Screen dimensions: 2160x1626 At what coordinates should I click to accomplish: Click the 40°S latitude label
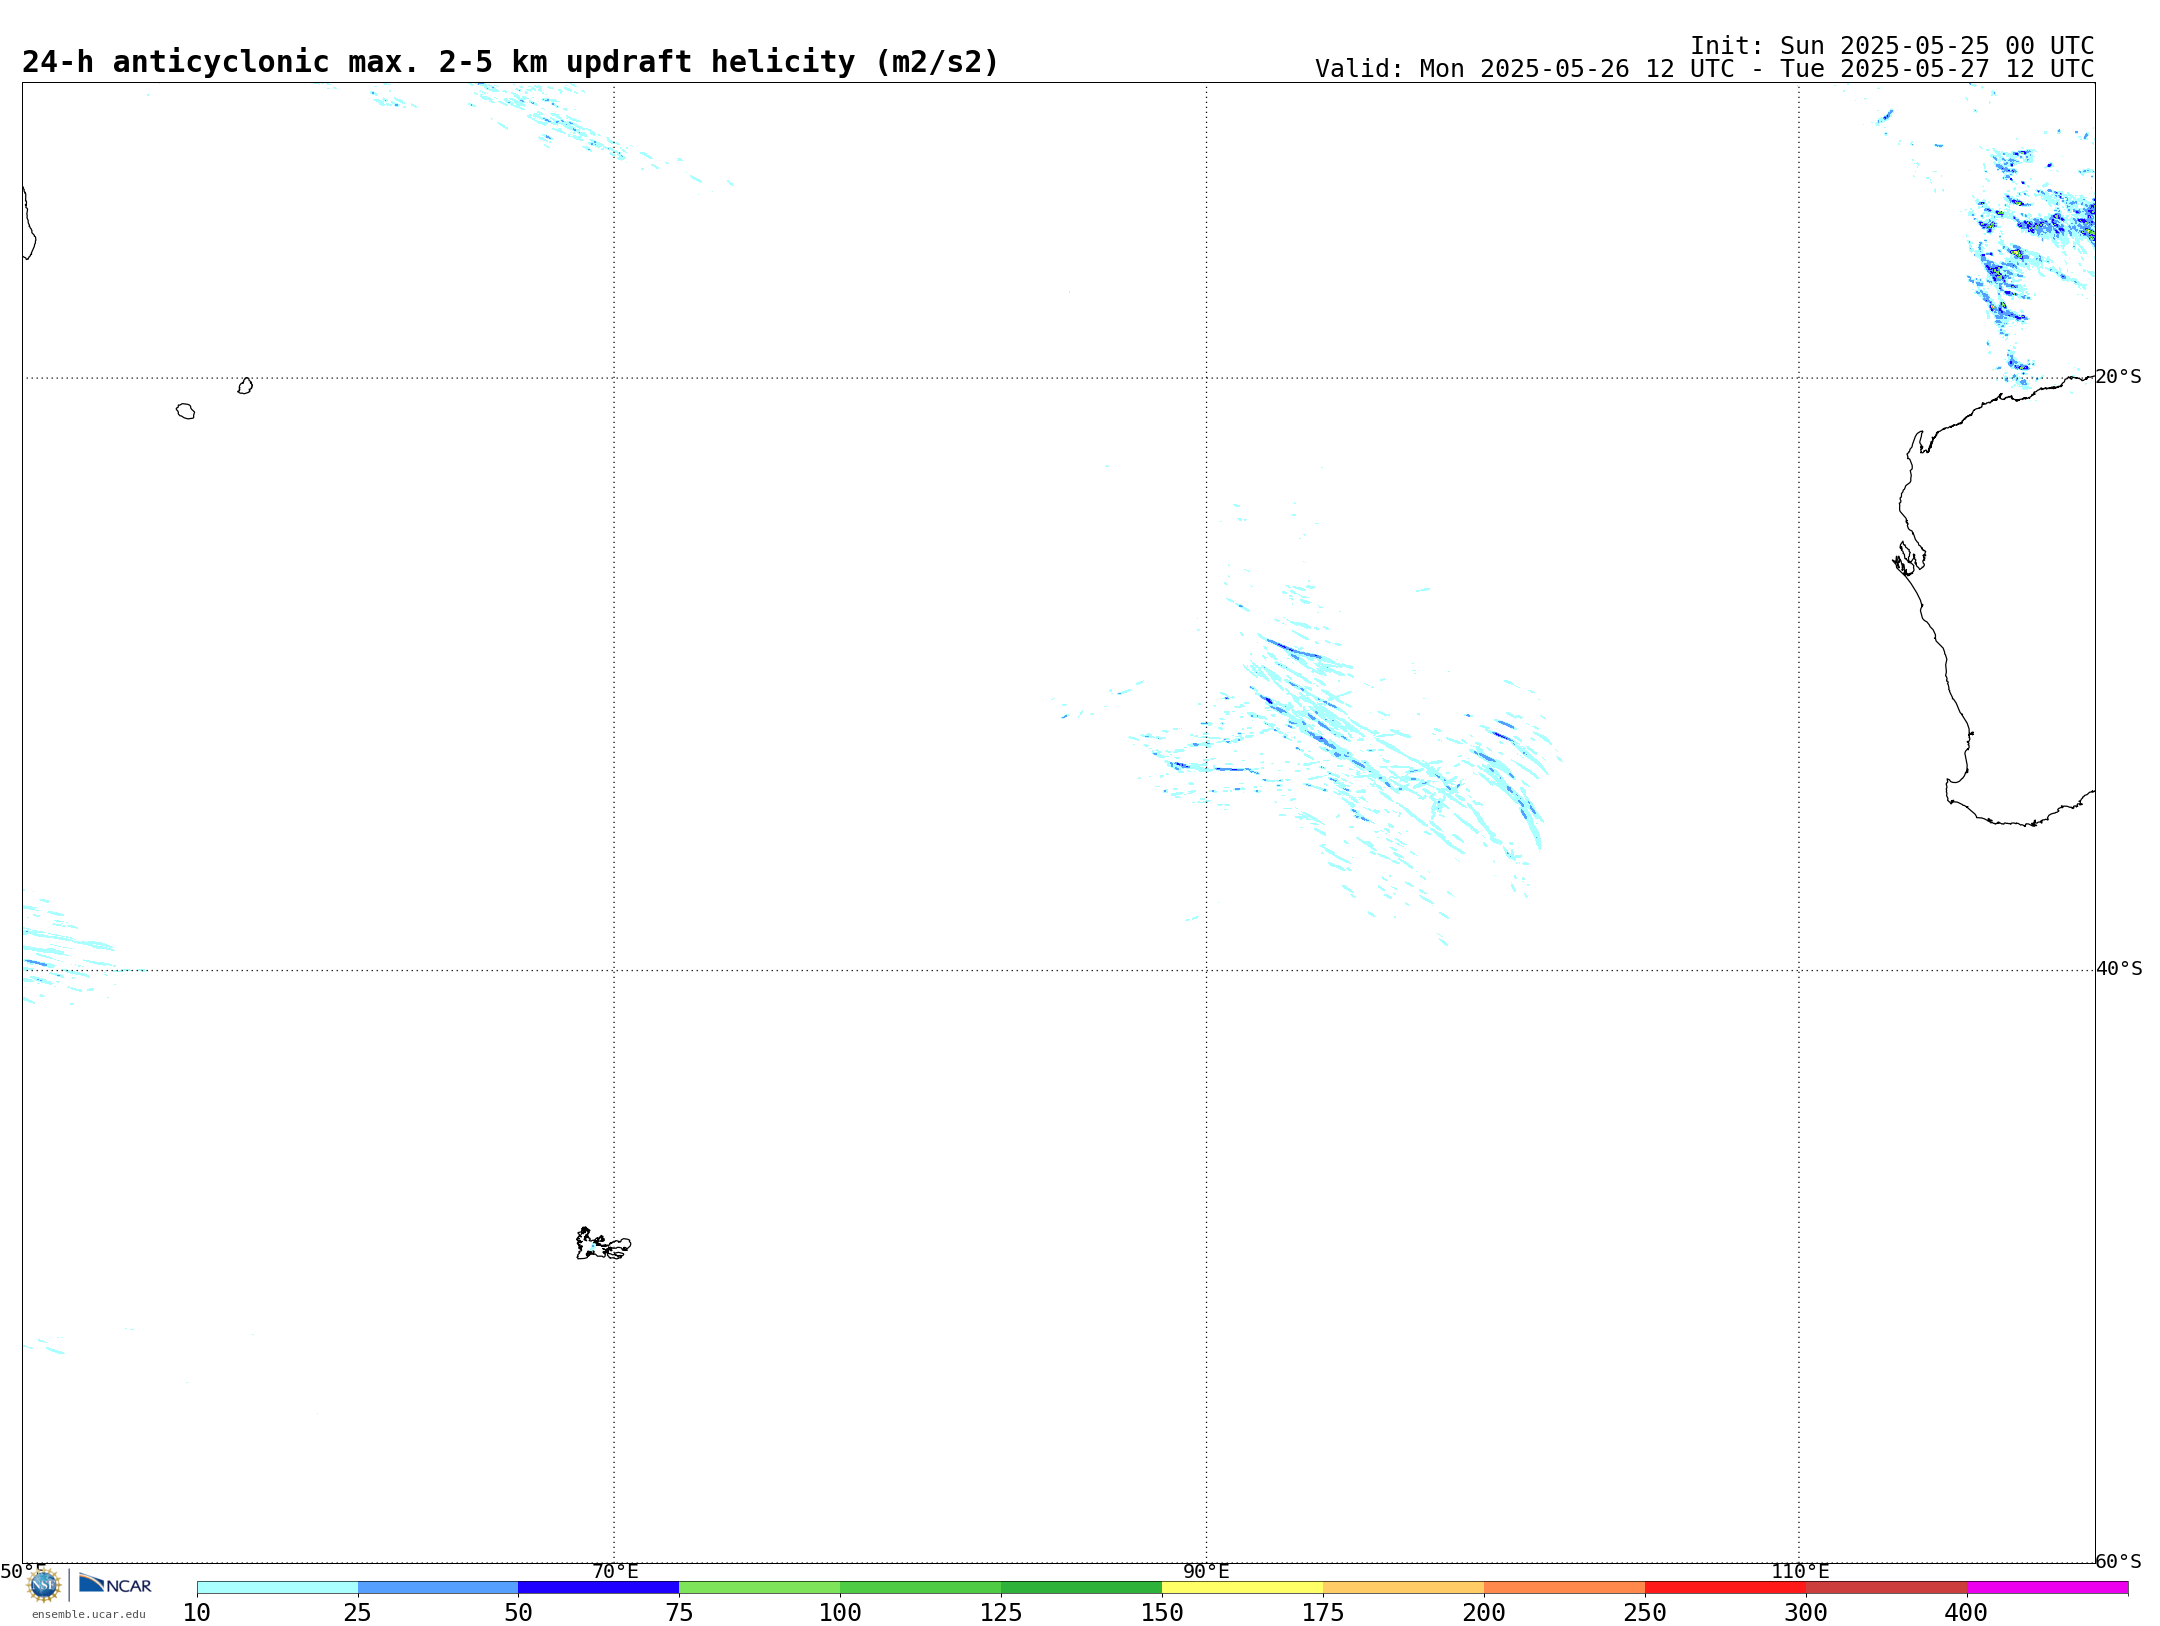tap(2118, 969)
